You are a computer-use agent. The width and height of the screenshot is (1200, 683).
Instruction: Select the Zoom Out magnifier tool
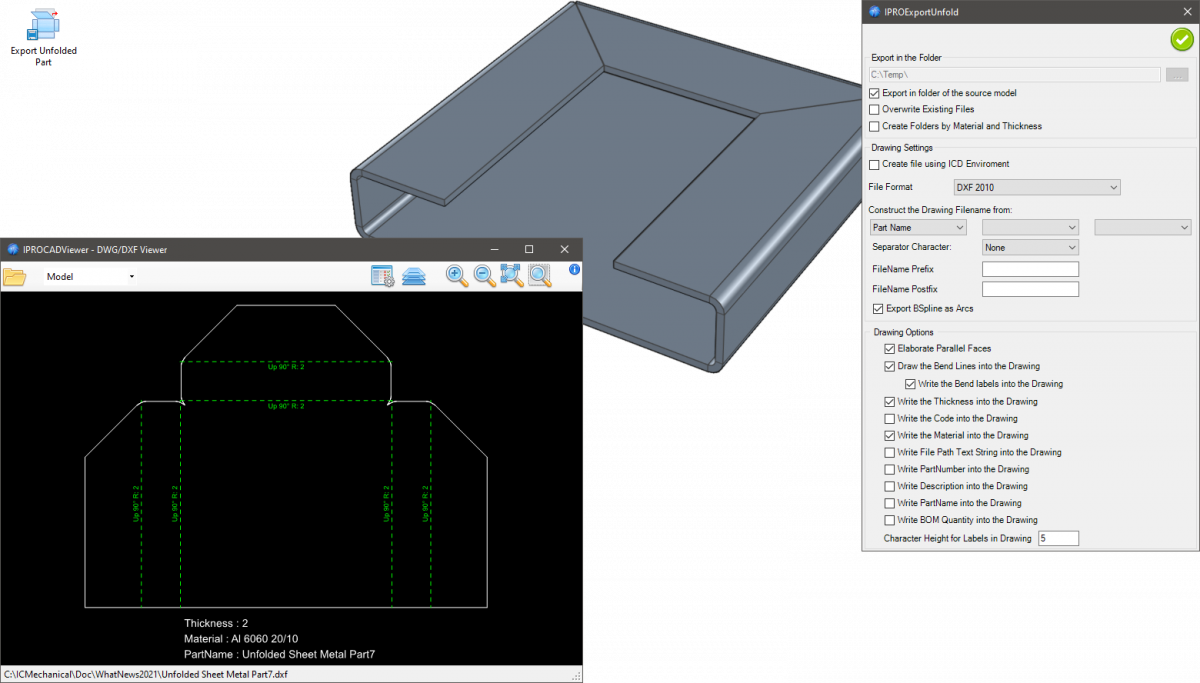click(x=484, y=276)
